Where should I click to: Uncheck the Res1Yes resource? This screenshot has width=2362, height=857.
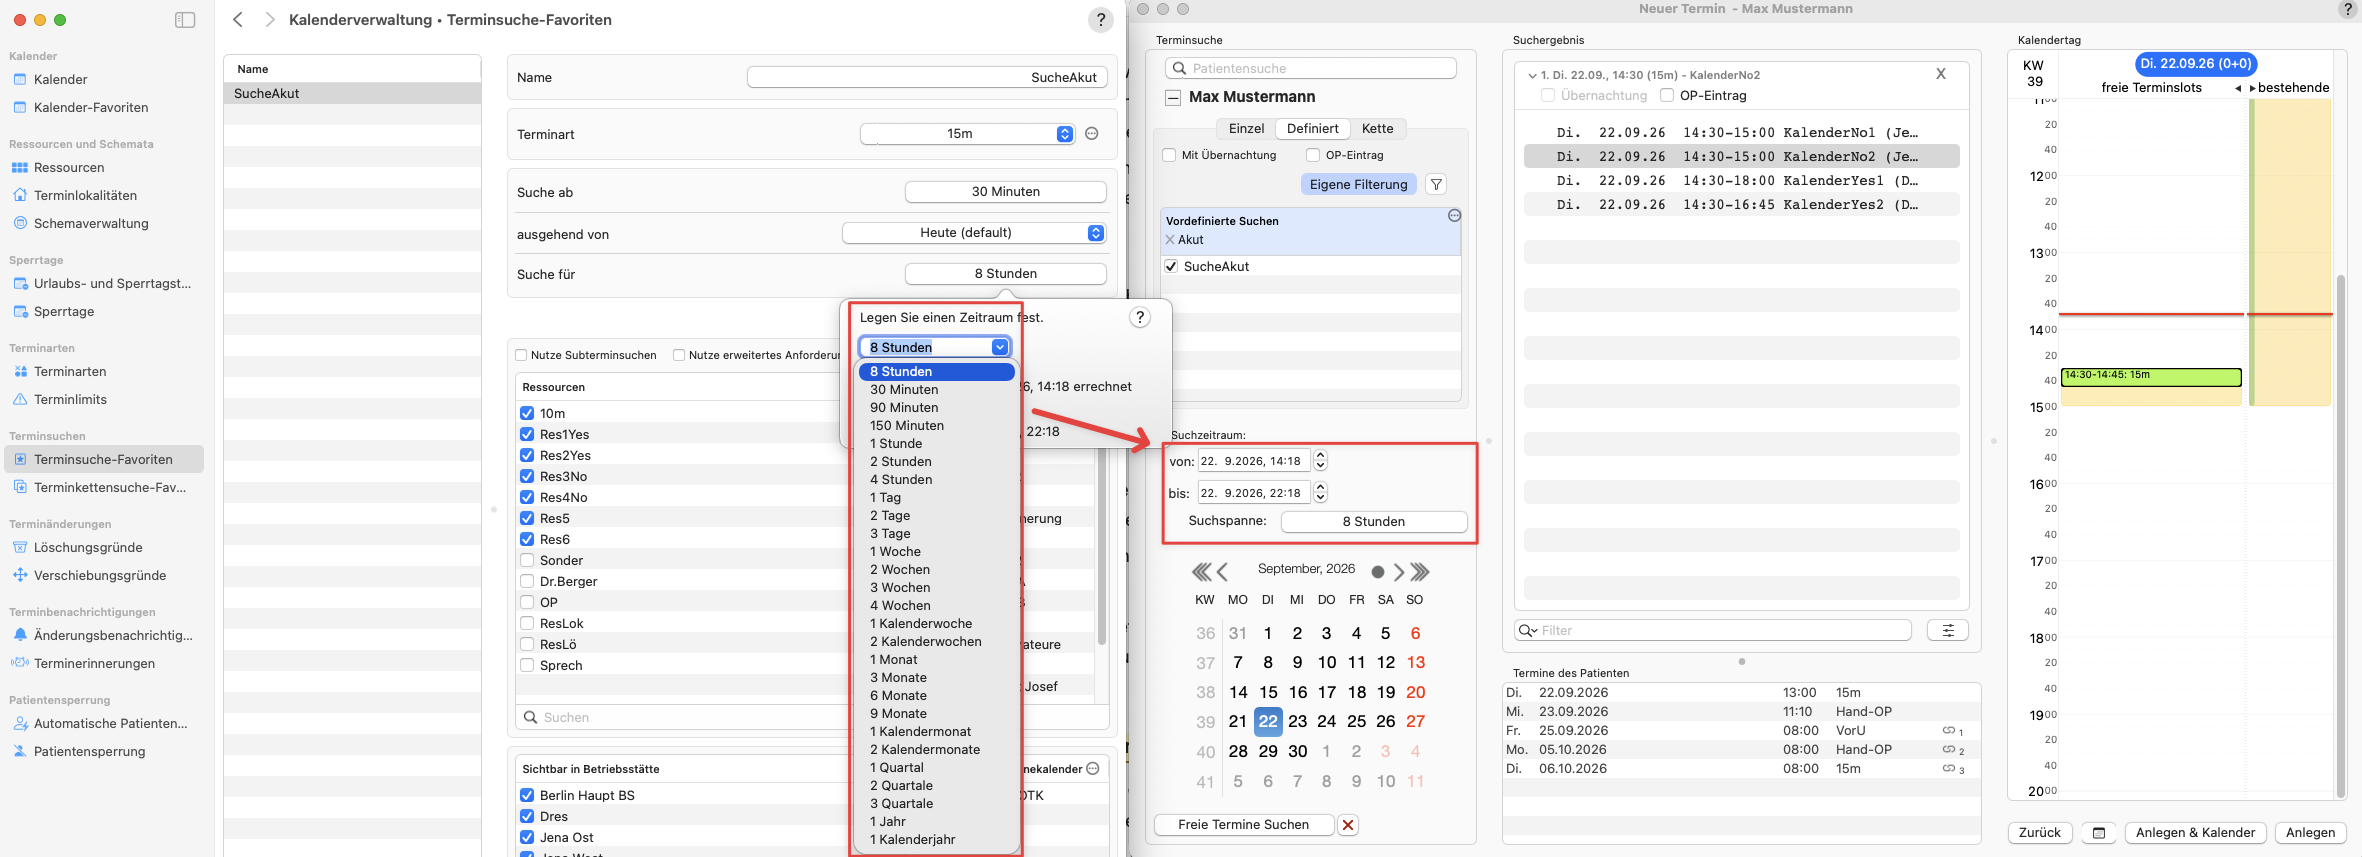point(527,434)
